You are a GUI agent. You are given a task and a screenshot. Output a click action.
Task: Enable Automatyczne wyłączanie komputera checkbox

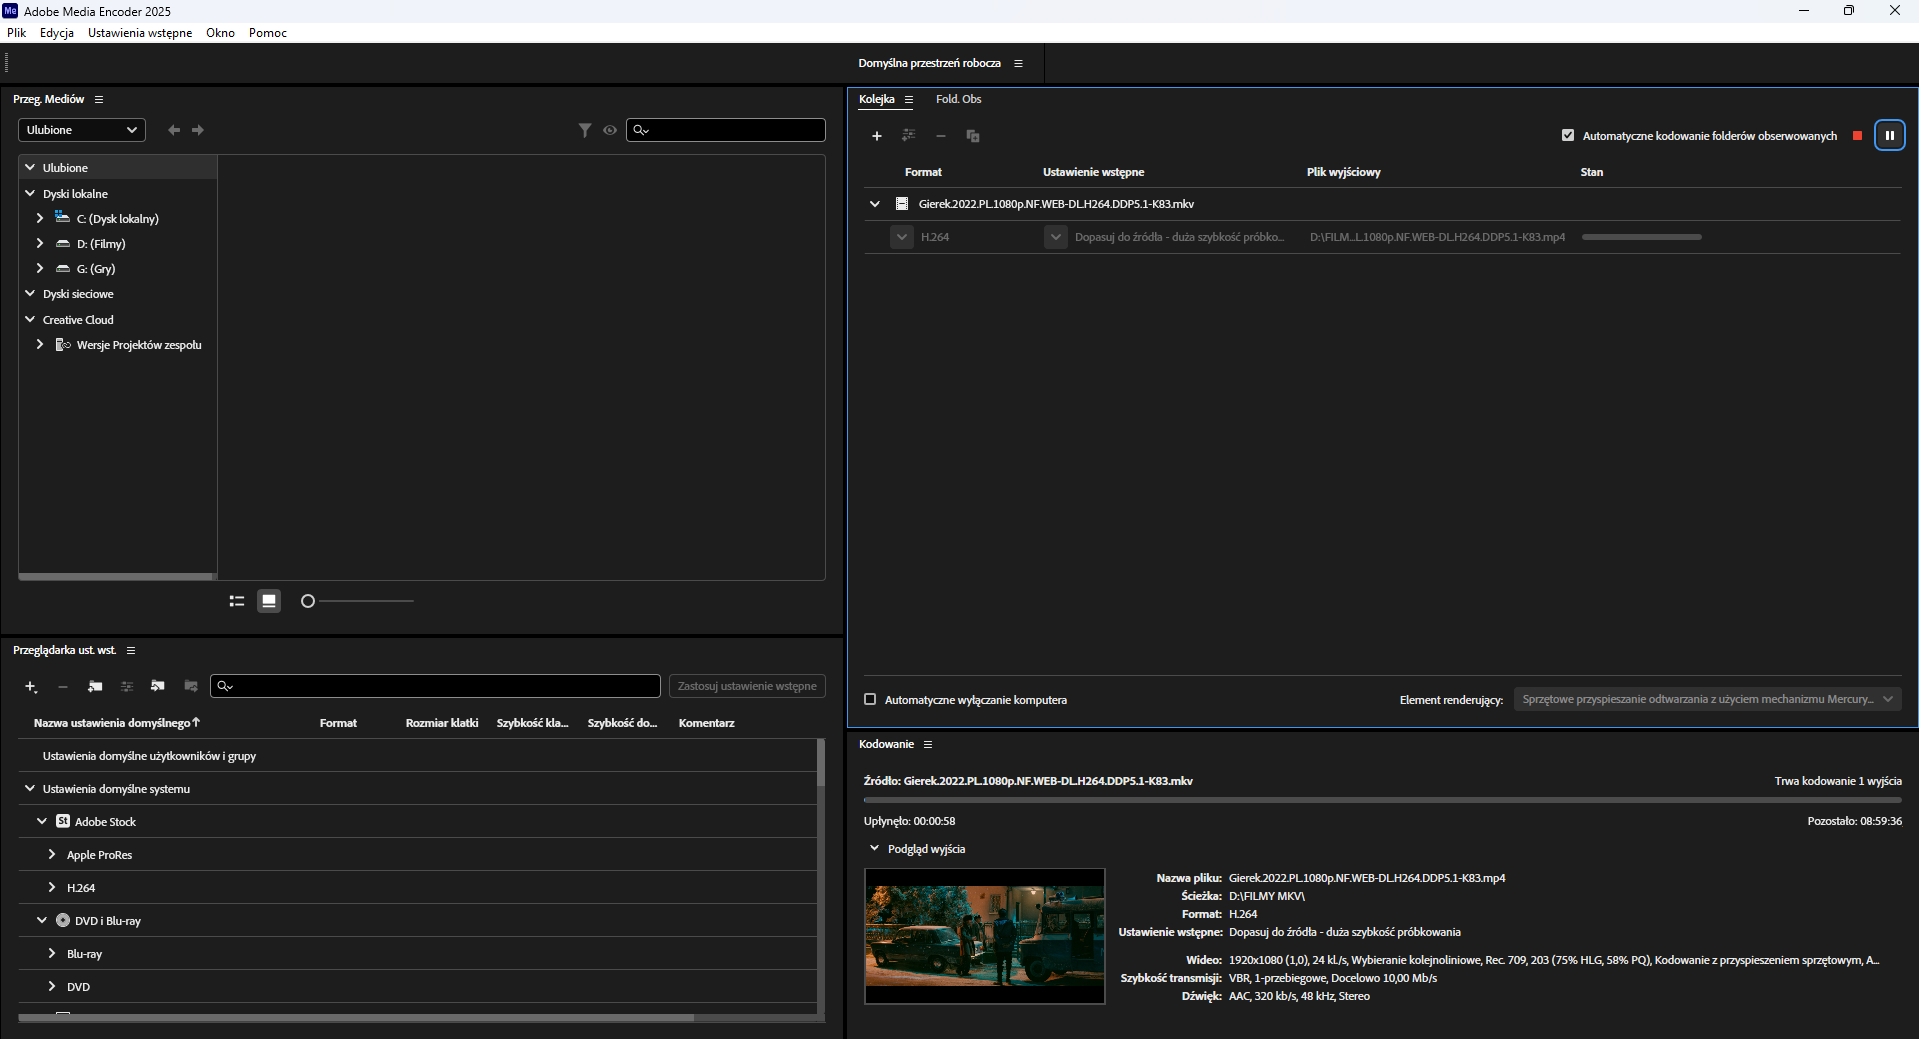pyautogui.click(x=870, y=699)
